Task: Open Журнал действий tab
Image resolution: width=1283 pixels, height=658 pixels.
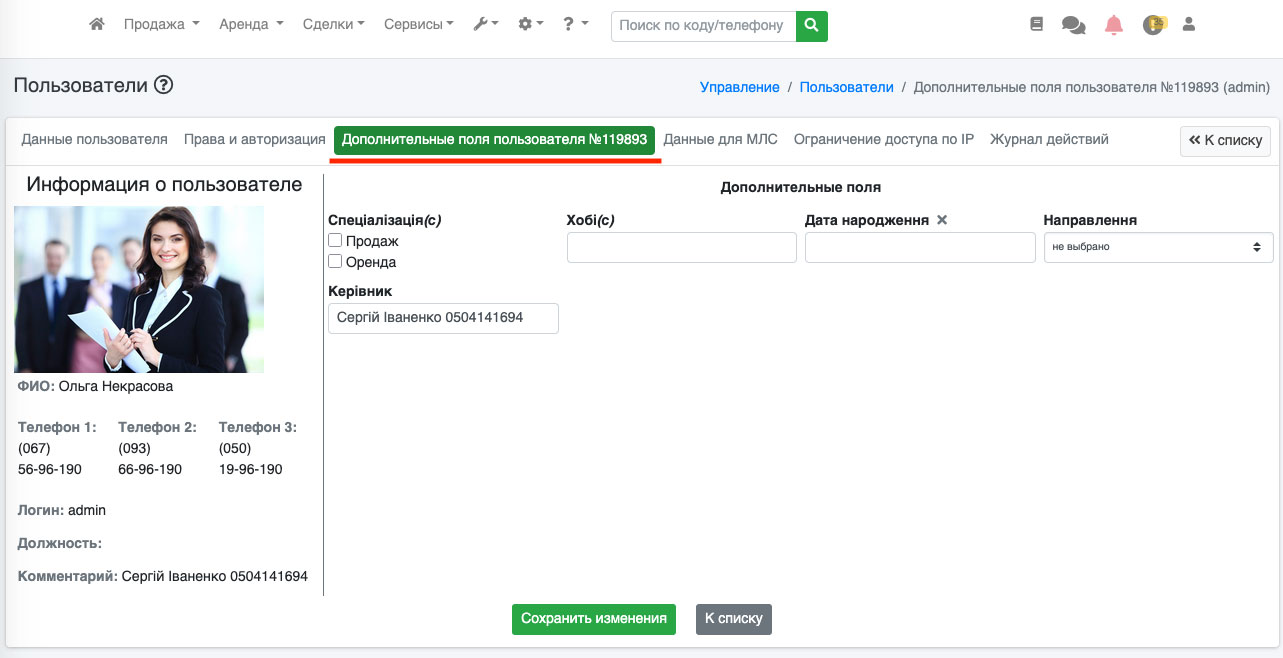Action: point(1049,139)
